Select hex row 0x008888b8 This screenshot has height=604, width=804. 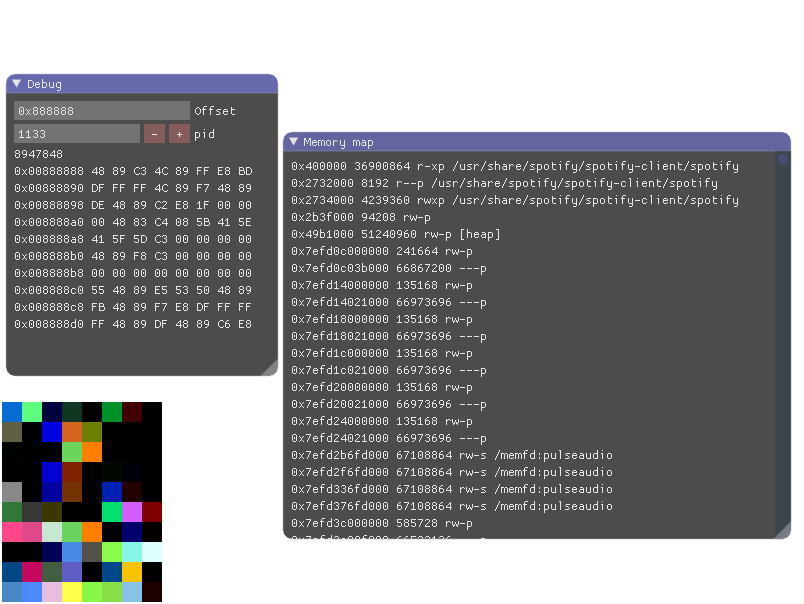point(133,273)
